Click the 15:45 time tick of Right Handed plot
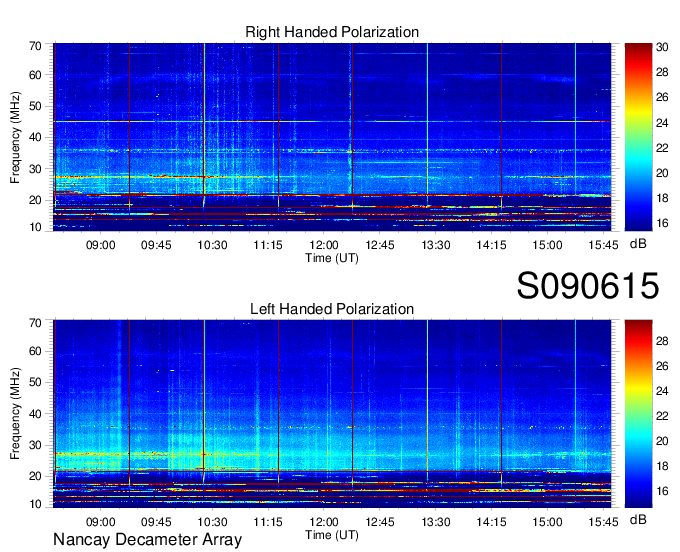The width and height of the screenshot is (680, 552). 603,245
